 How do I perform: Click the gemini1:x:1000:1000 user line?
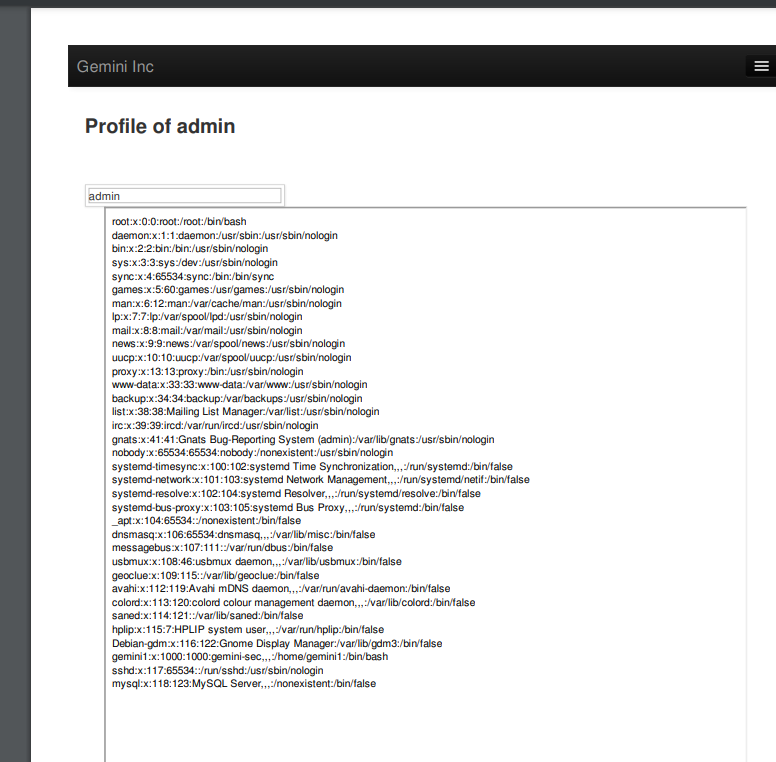(x=250, y=657)
